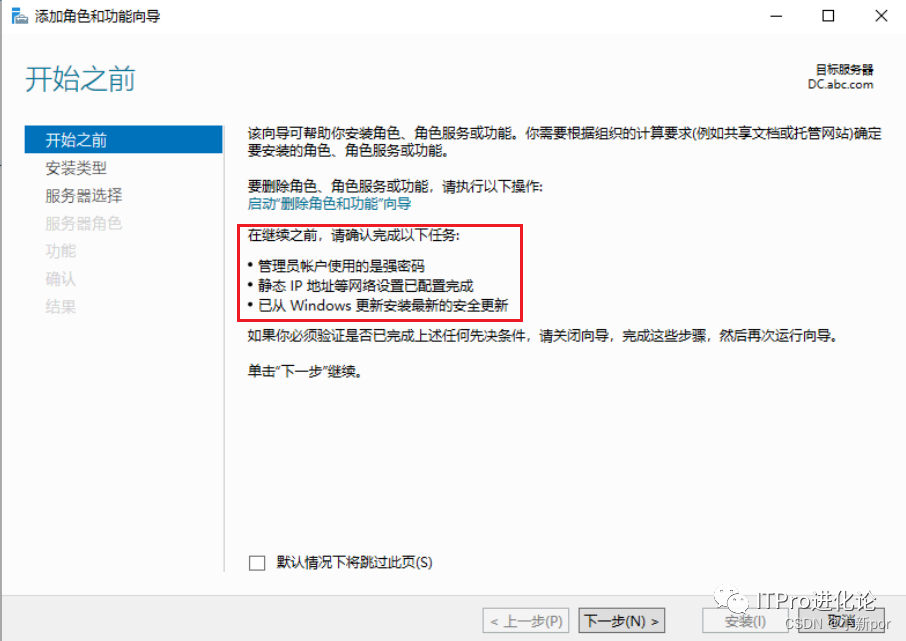
Task: Select the 结果 step
Action: click(x=61, y=306)
